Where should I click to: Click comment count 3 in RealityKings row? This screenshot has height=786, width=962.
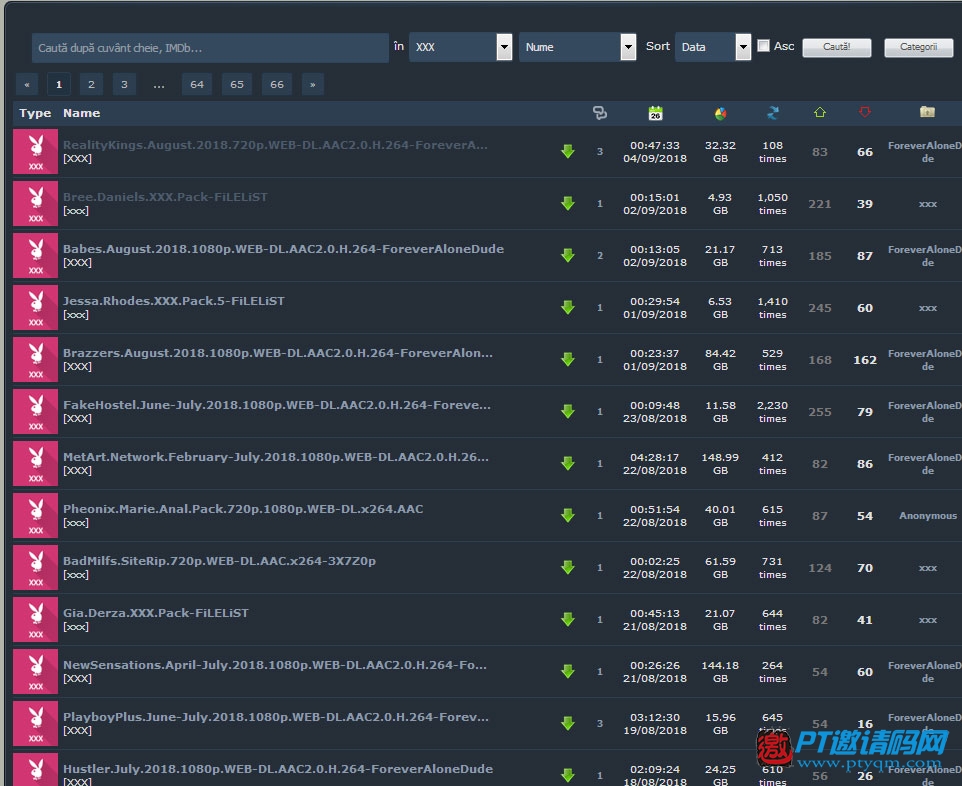(x=600, y=152)
